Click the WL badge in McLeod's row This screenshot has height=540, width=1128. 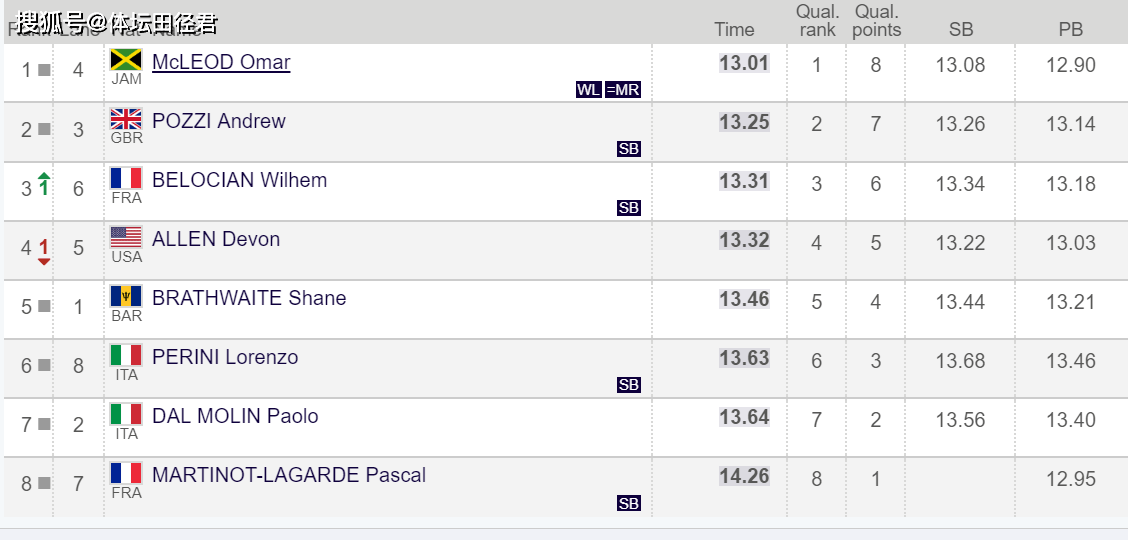[x=589, y=90]
